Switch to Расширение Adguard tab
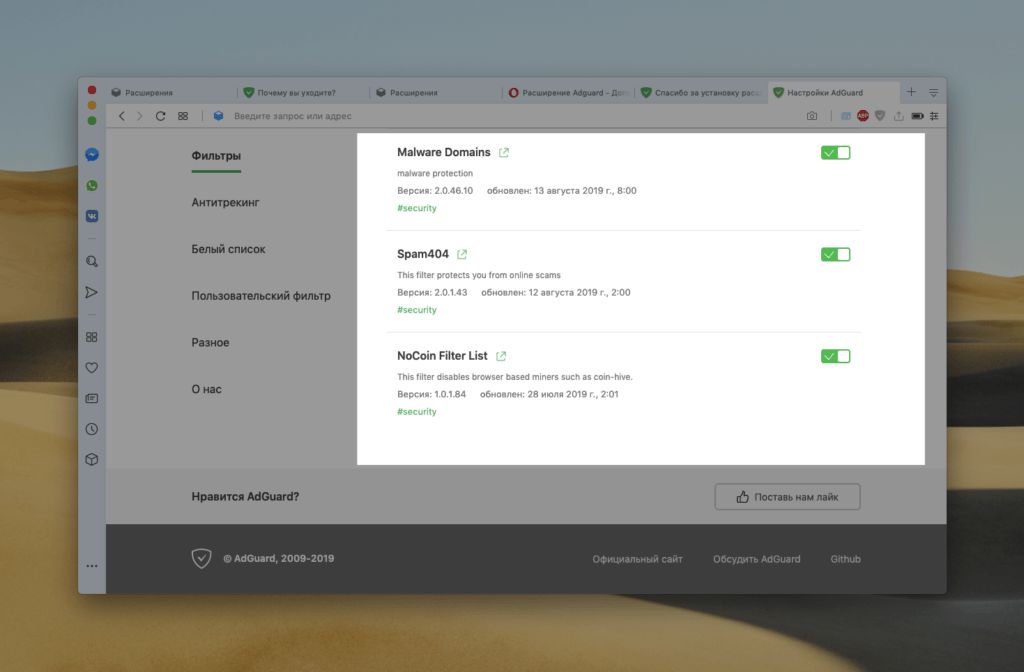Image resolution: width=1024 pixels, height=672 pixels. [x=568, y=93]
